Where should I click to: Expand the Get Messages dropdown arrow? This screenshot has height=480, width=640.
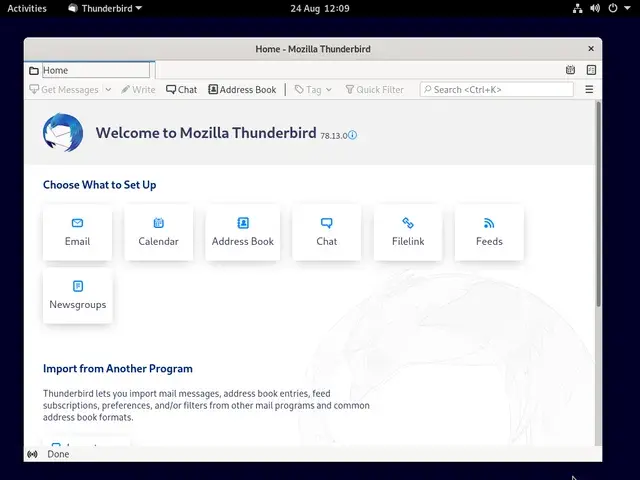coord(108,89)
